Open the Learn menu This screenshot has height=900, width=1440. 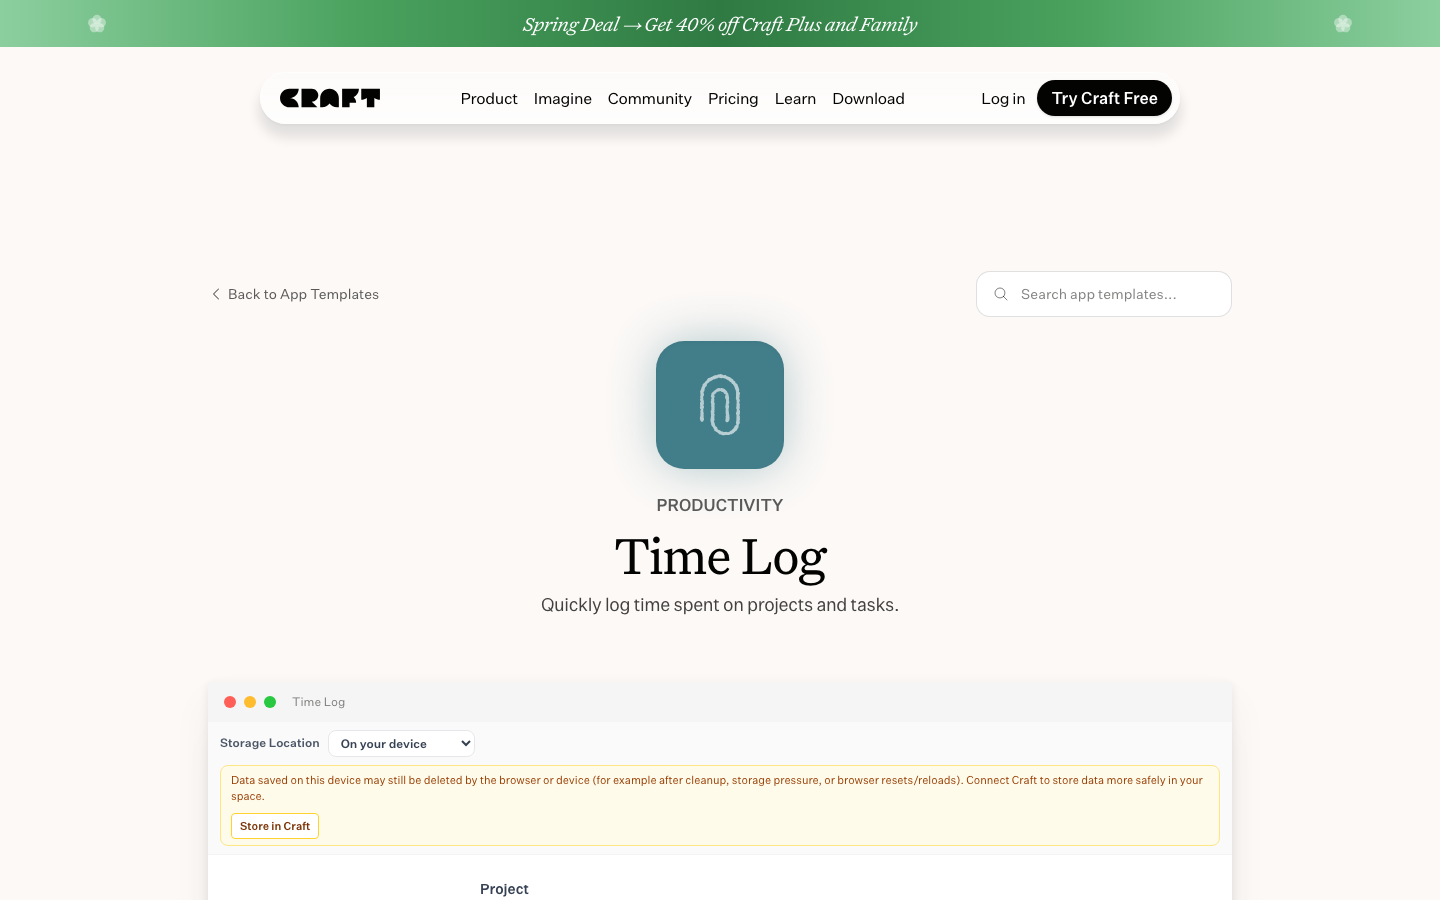coord(795,98)
